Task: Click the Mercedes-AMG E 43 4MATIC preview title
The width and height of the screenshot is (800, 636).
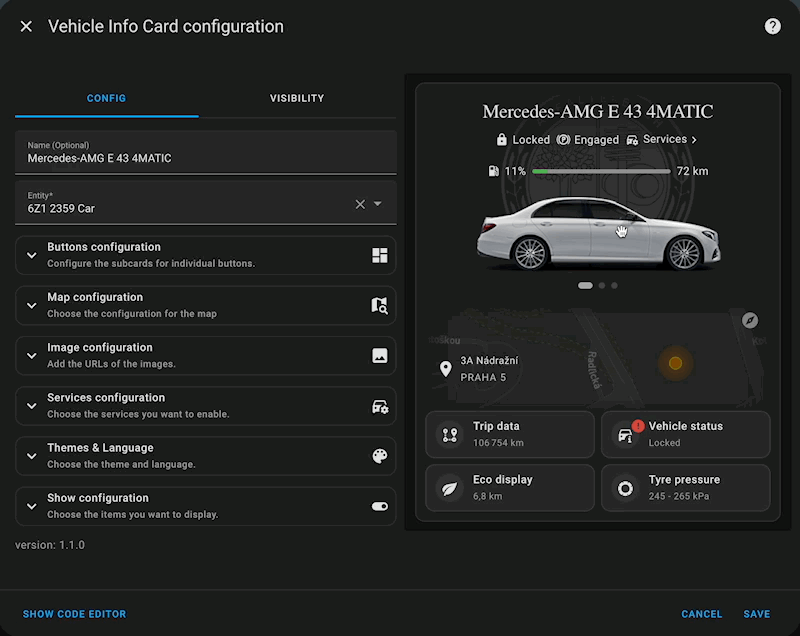Action: (x=597, y=111)
